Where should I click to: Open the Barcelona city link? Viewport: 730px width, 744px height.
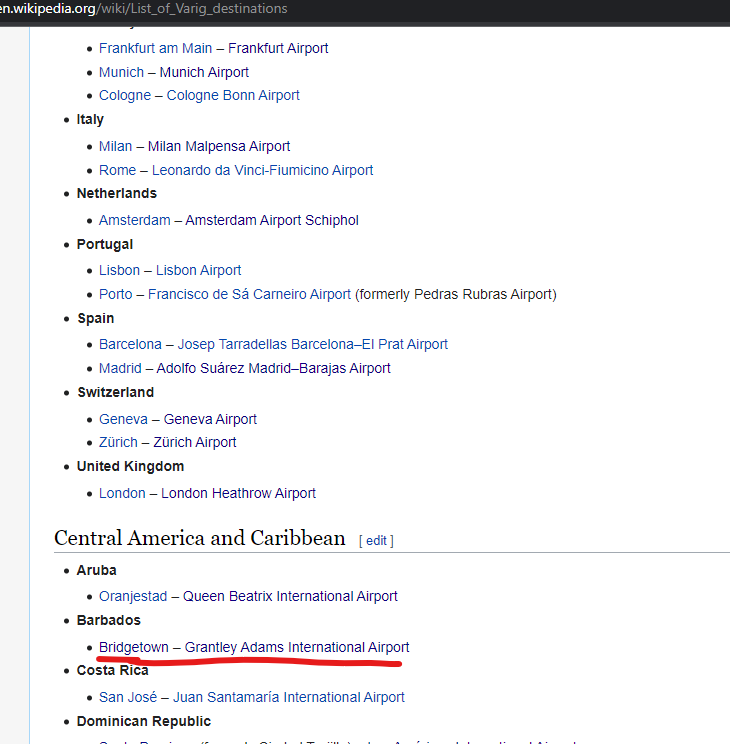(130, 344)
